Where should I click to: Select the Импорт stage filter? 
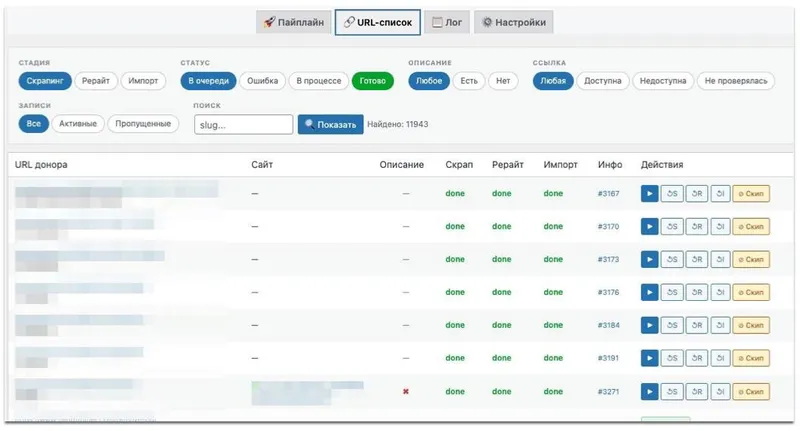tap(143, 81)
